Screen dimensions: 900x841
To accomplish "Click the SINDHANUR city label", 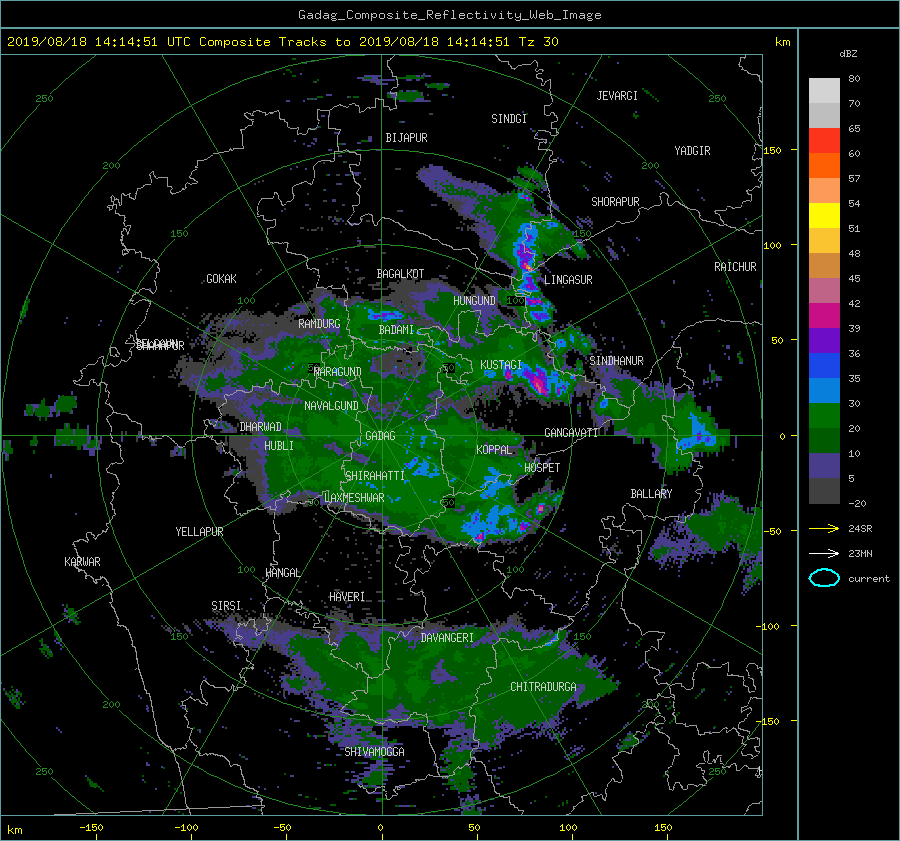I will coord(616,361).
